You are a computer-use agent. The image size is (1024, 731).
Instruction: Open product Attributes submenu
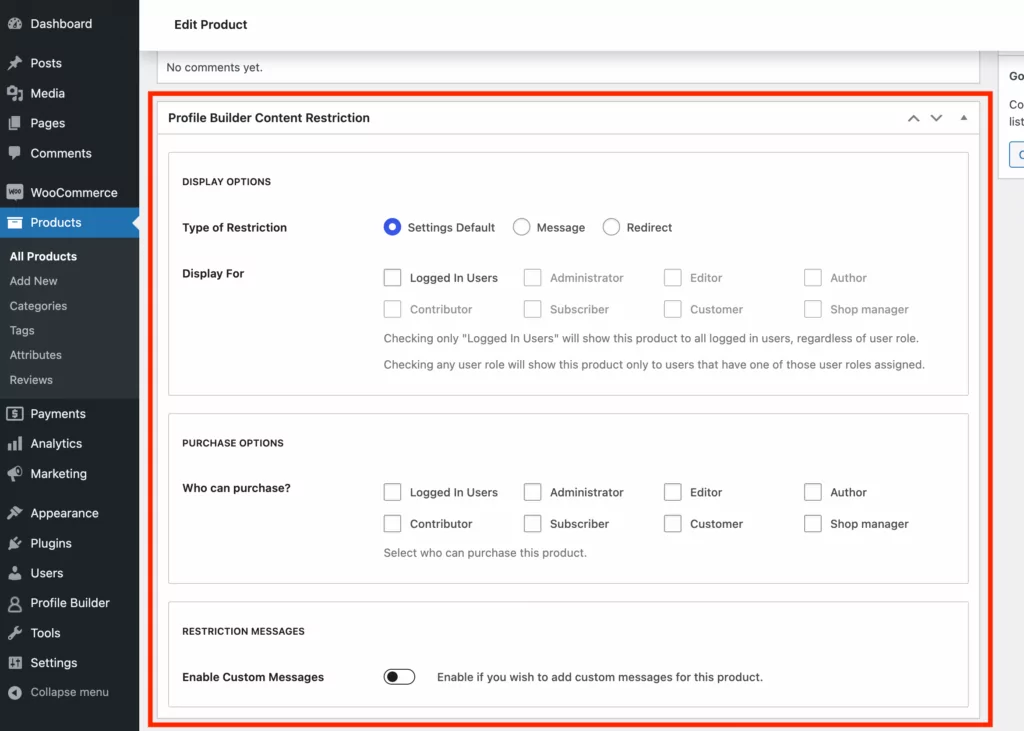[x=35, y=355]
